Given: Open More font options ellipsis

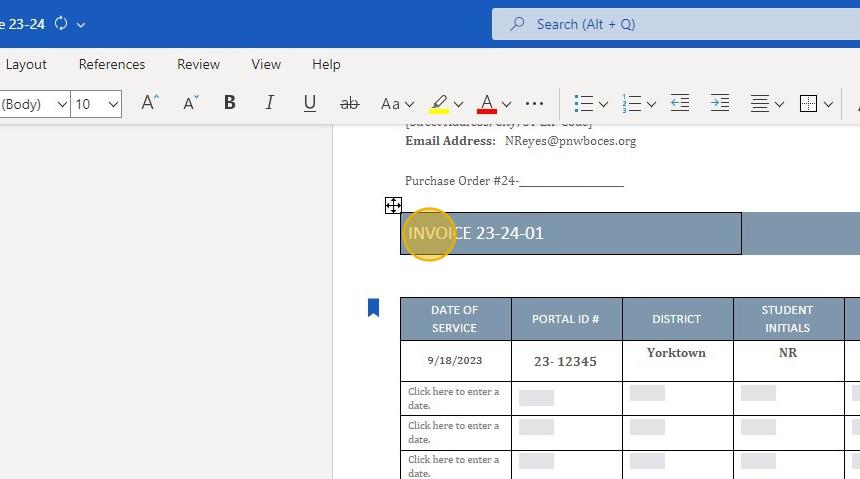Looking at the screenshot, I should click(534, 103).
